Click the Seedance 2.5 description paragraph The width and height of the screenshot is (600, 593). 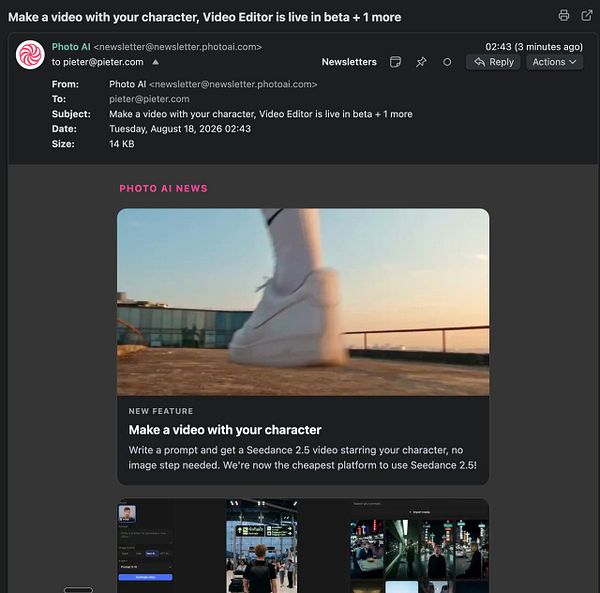coord(302,458)
